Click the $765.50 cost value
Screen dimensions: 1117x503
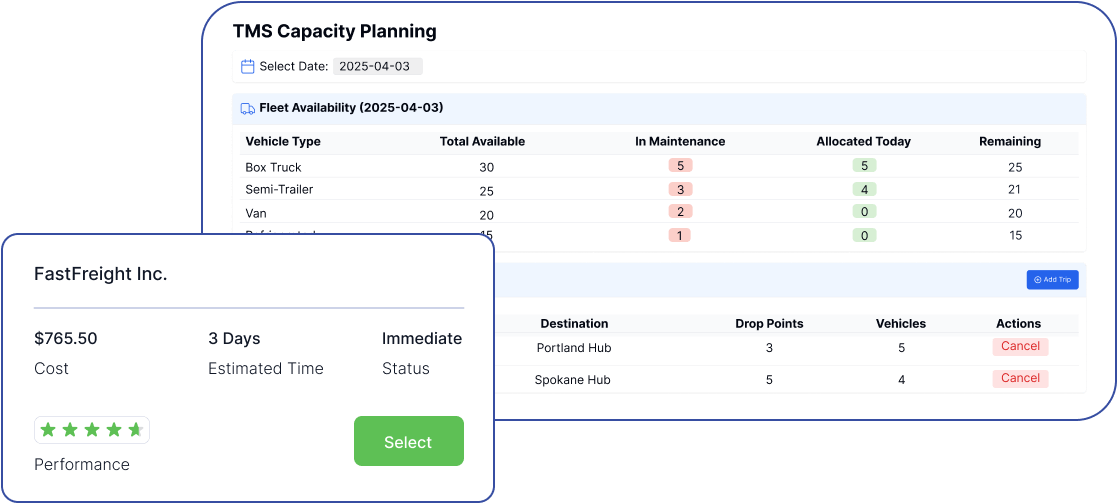pyautogui.click(x=66, y=338)
